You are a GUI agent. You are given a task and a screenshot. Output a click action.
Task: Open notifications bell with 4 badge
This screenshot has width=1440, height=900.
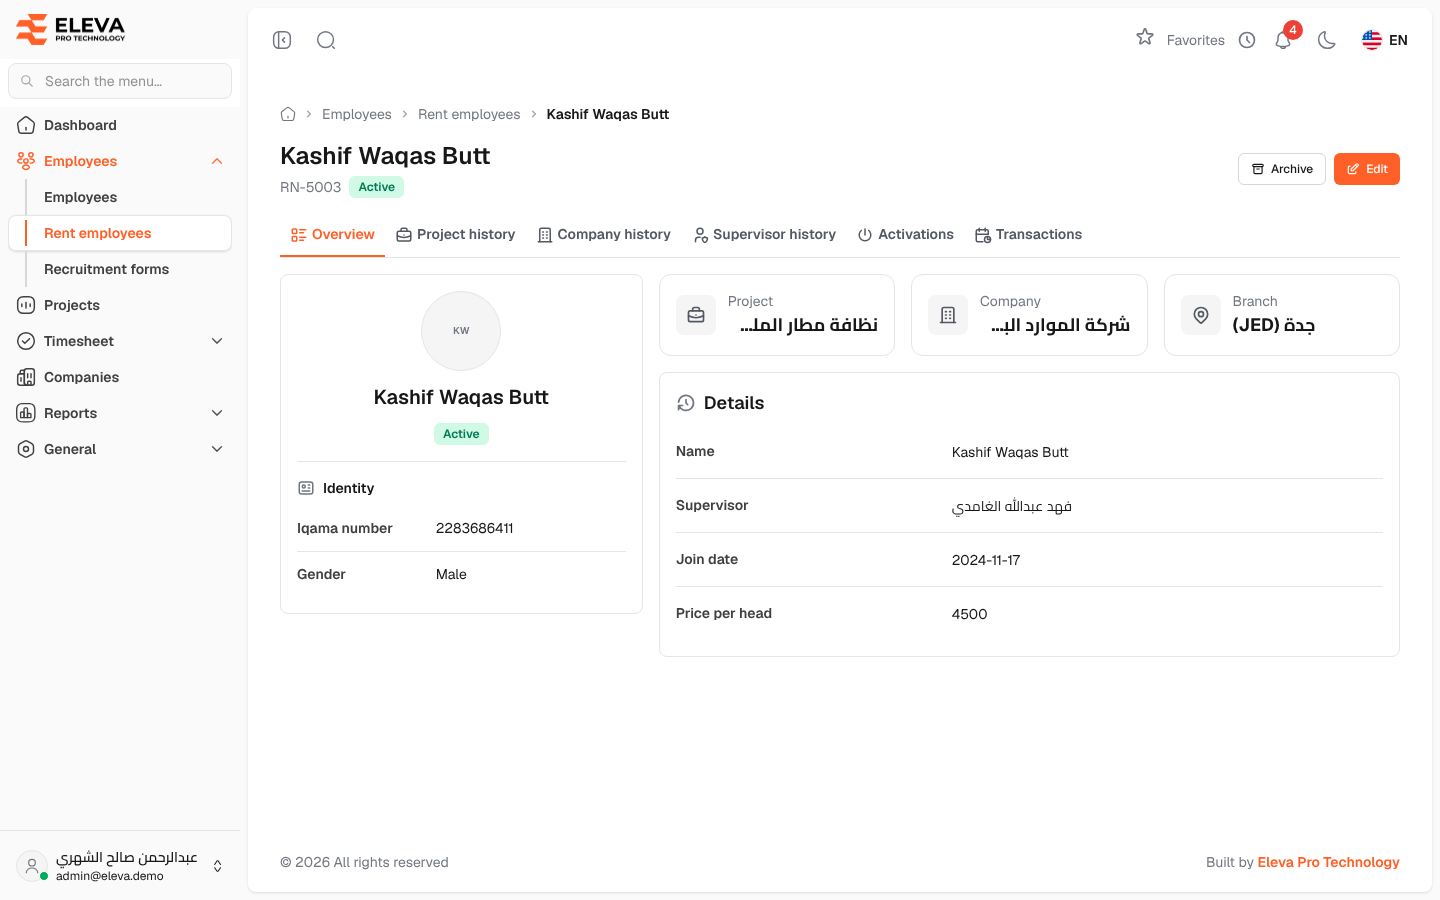tap(1284, 40)
